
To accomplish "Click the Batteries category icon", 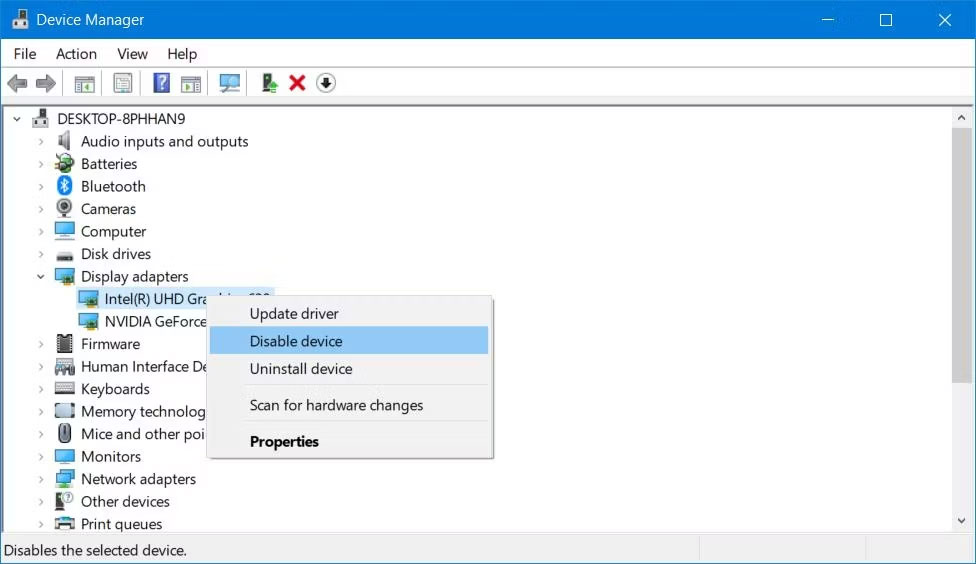I will pyautogui.click(x=64, y=164).
